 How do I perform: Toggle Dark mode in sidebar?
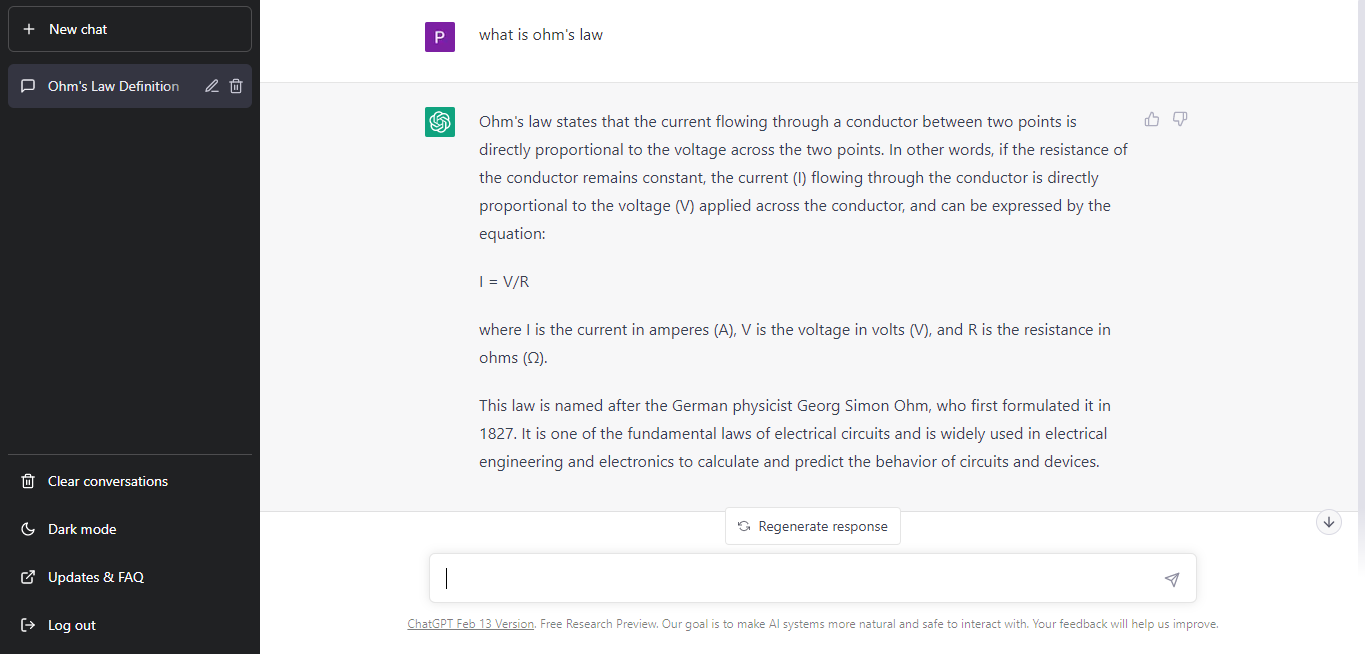tap(82, 529)
